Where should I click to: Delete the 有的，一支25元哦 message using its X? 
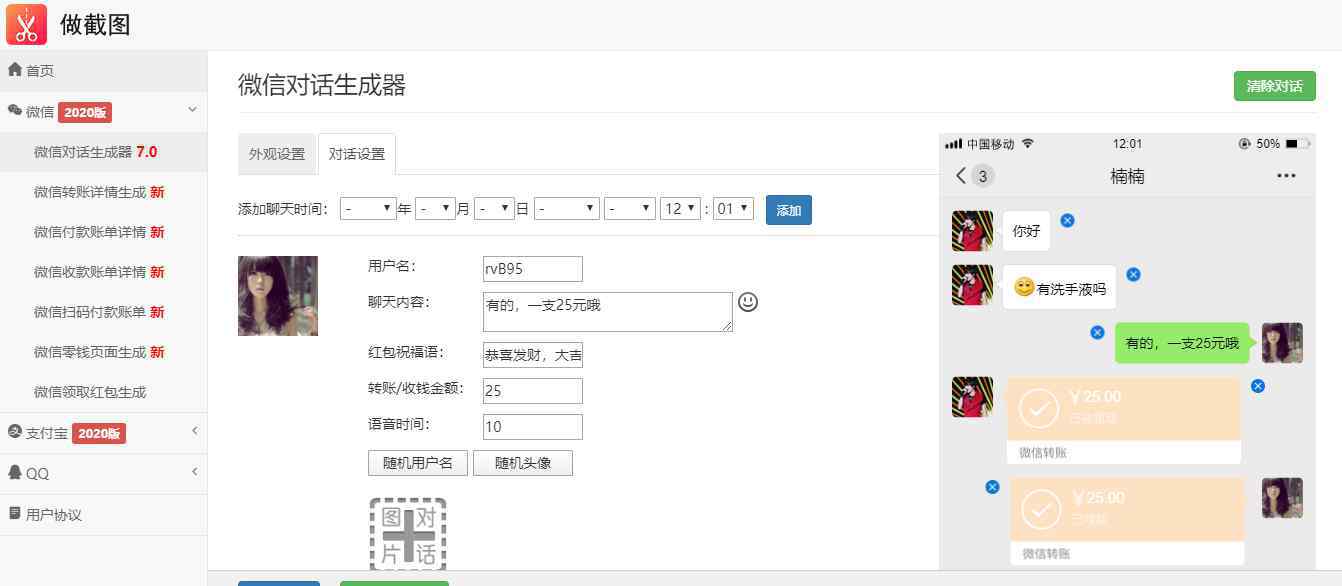pyautogui.click(x=1097, y=332)
